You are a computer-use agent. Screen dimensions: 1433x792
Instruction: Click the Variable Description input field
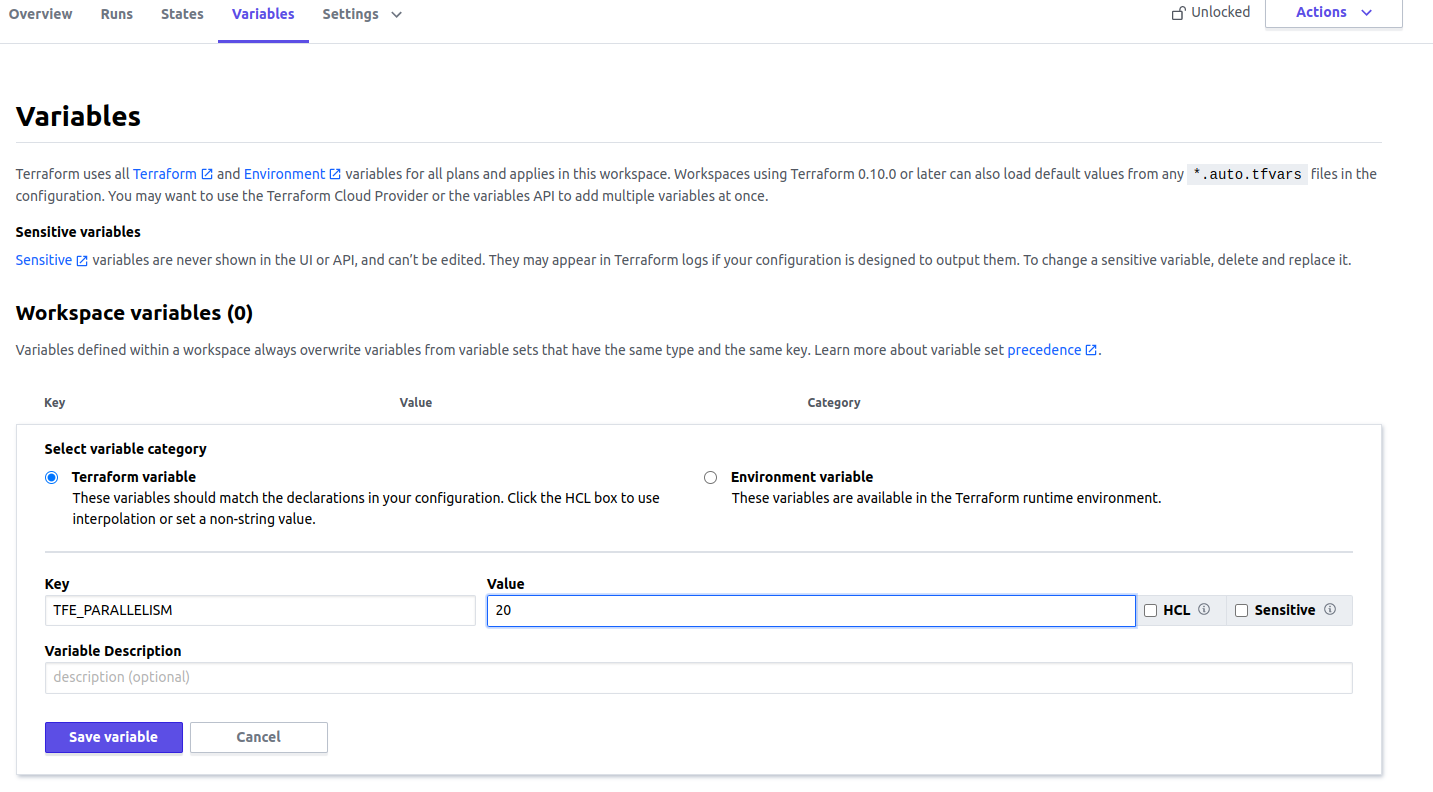click(x=697, y=677)
